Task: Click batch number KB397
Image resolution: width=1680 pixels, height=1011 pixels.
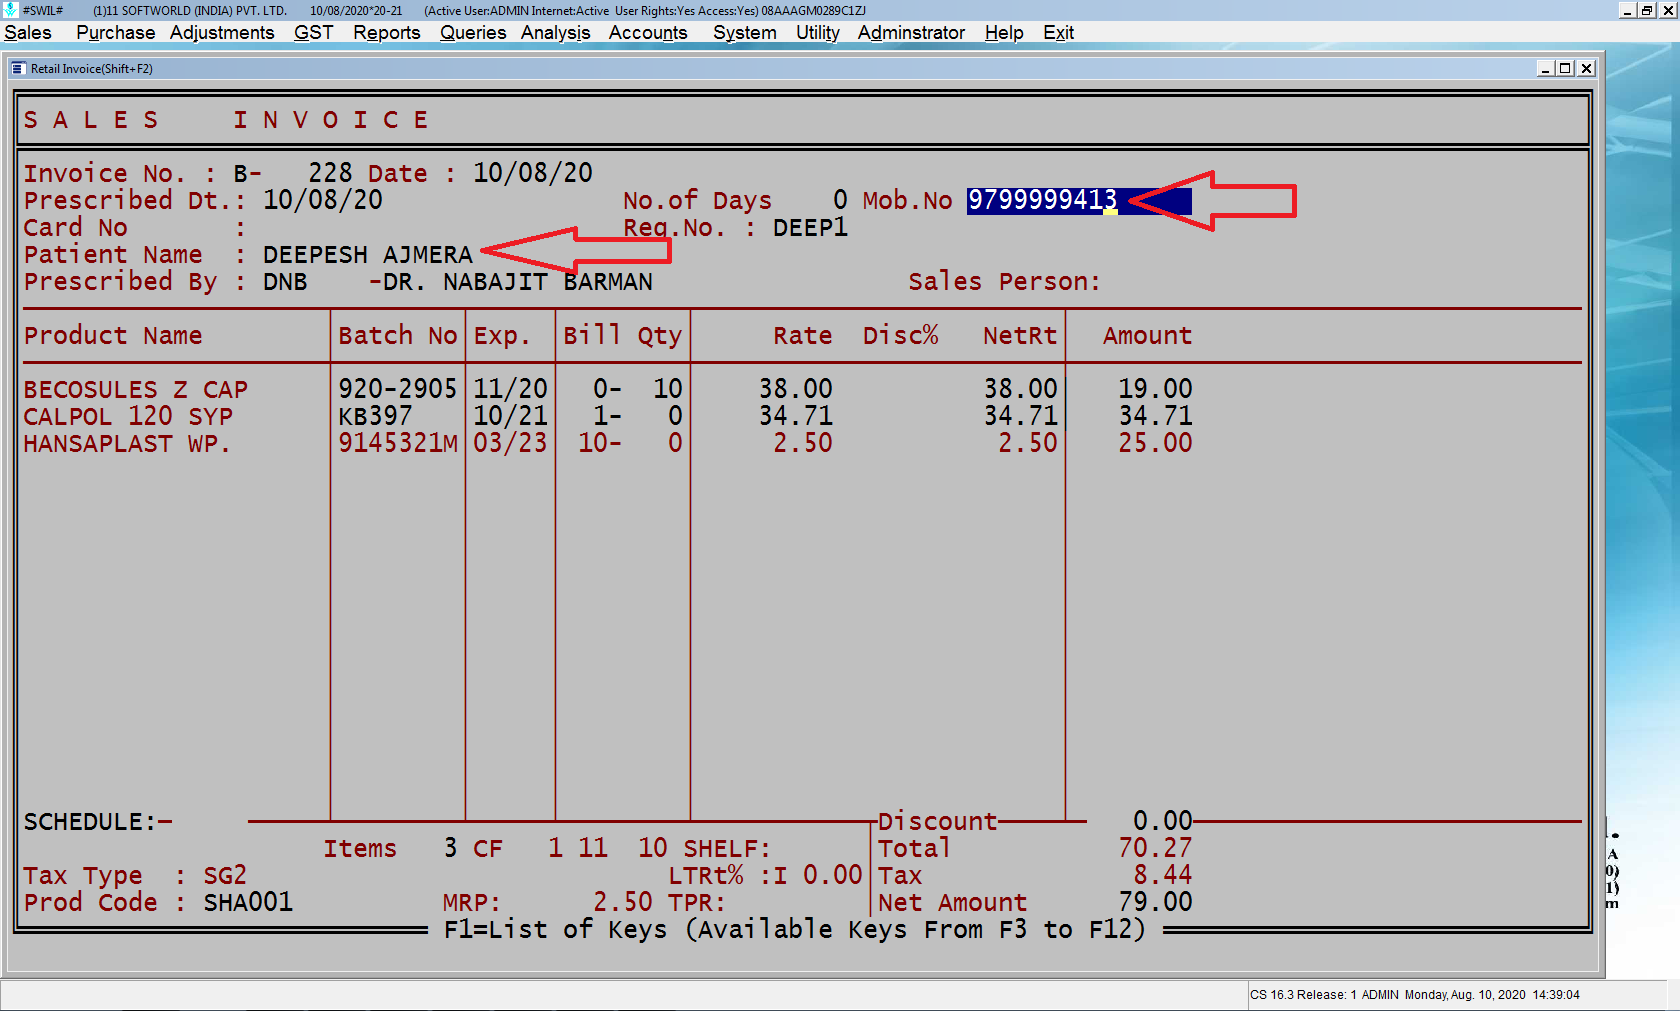Action: (375, 416)
